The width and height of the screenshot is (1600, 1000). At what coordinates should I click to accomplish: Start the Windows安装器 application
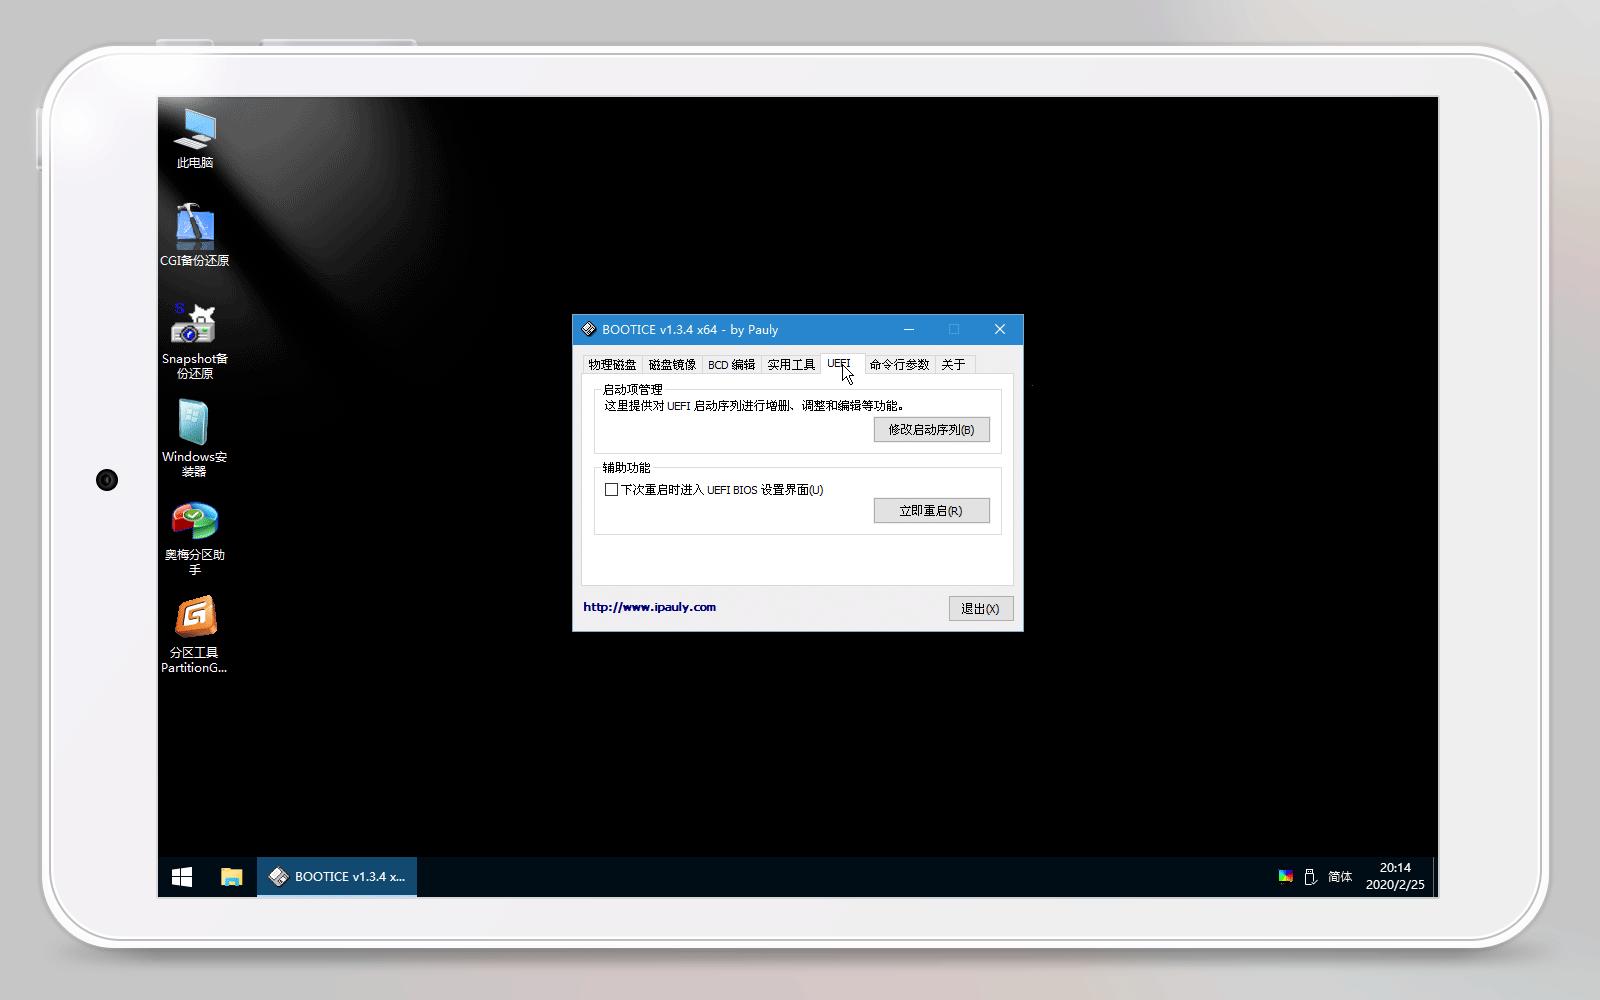[196, 425]
